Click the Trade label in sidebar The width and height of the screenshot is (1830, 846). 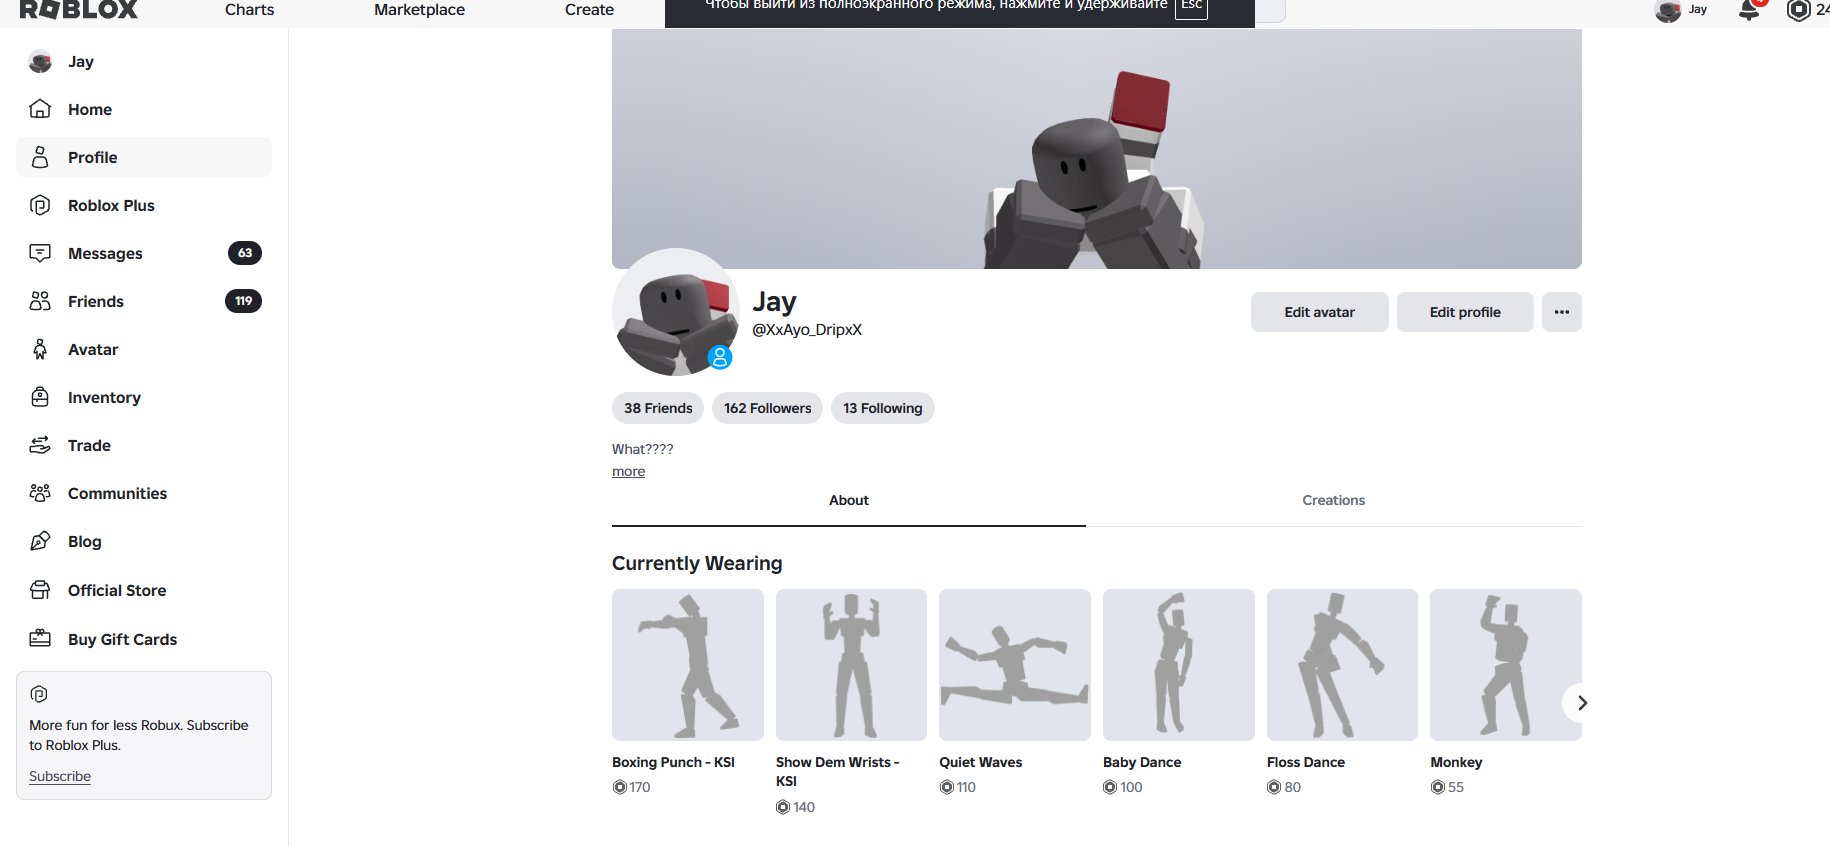click(89, 445)
